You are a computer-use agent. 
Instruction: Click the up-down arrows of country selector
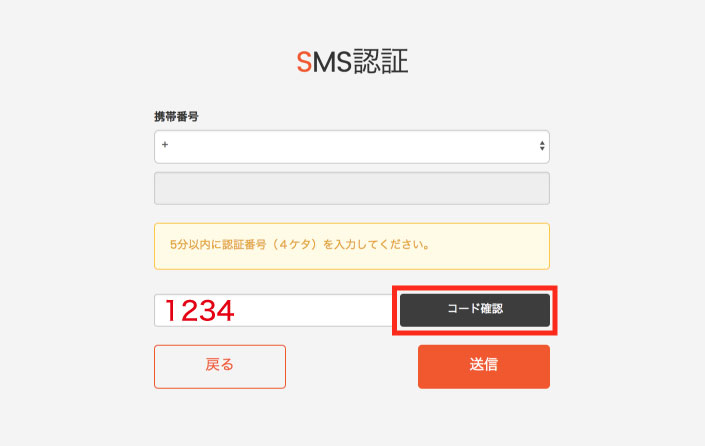(542, 146)
